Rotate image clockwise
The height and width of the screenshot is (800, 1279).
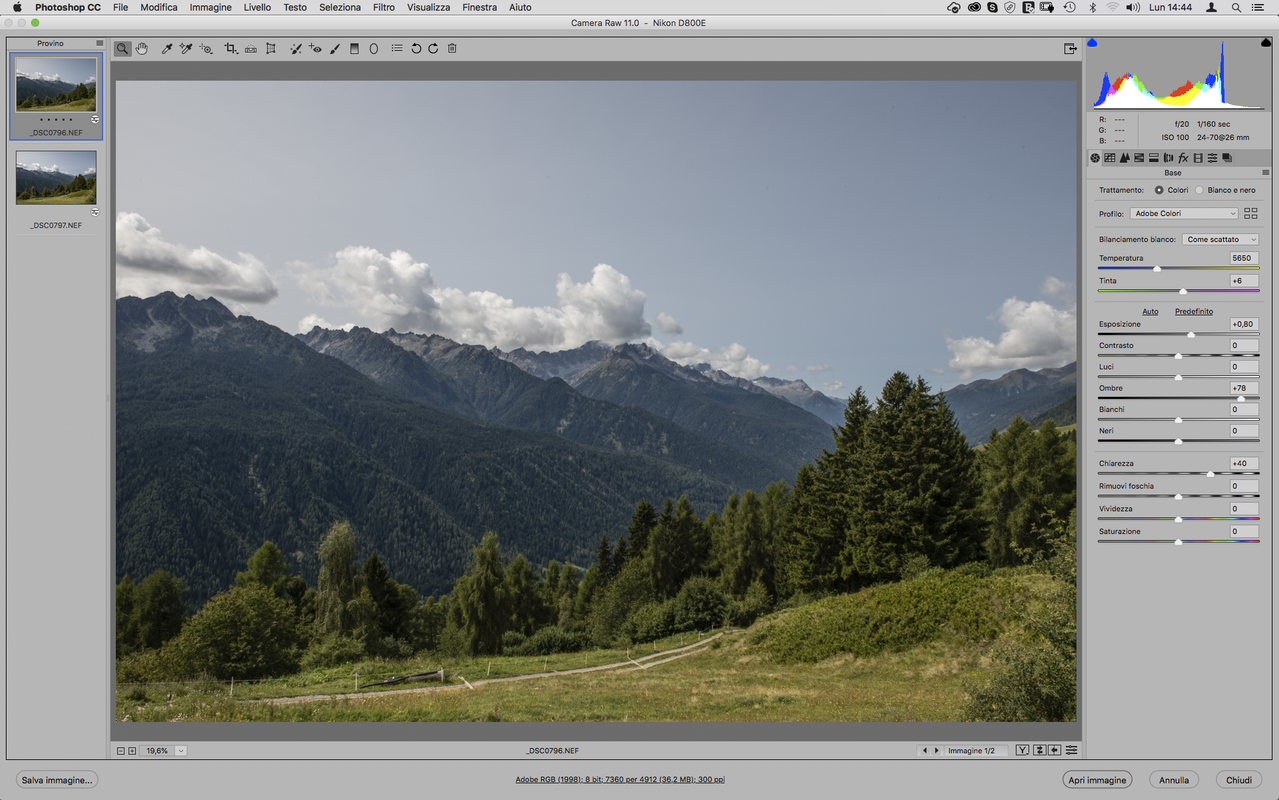(433, 48)
